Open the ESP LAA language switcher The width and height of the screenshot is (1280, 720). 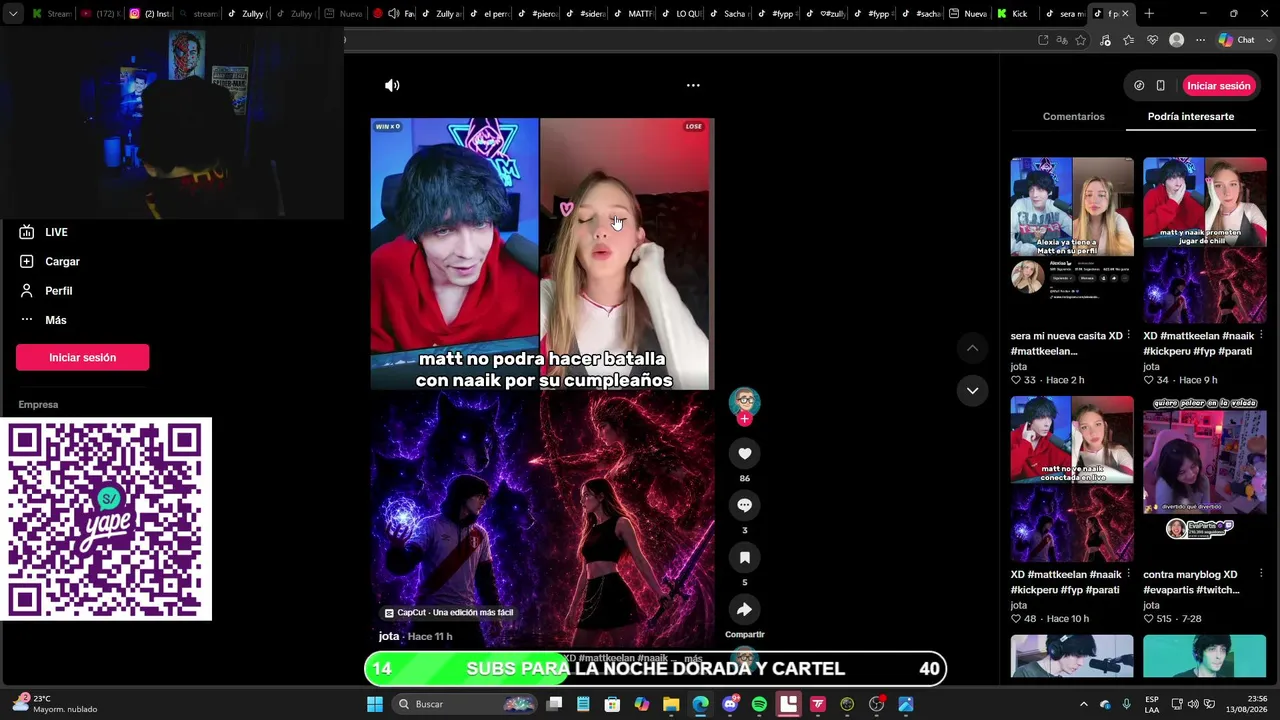point(1152,704)
